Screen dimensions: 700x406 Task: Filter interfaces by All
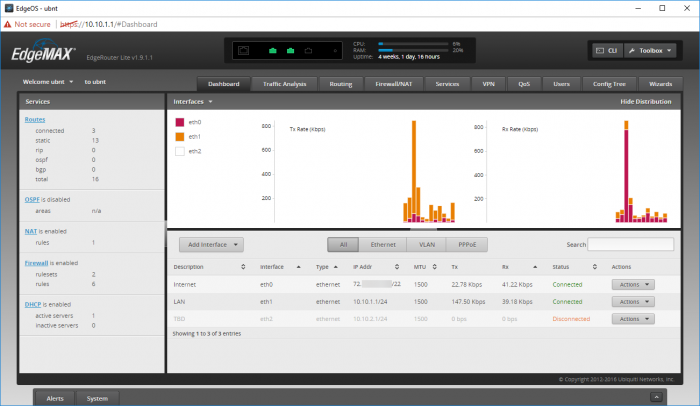[343, 245]
